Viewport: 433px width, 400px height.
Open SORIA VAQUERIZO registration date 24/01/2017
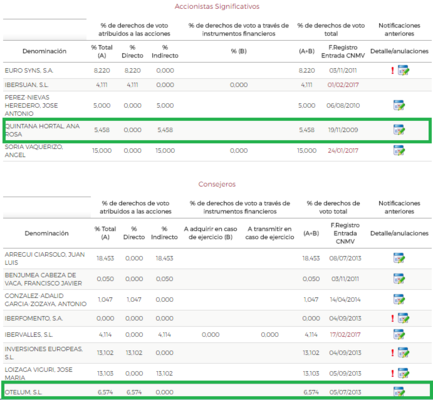tap(343, 150)
